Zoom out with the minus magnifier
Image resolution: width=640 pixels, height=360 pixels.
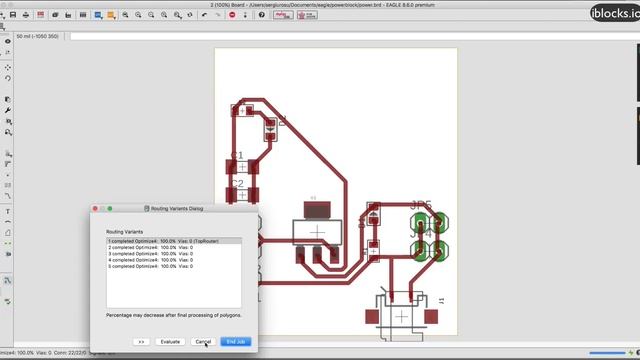click(151, 15)
